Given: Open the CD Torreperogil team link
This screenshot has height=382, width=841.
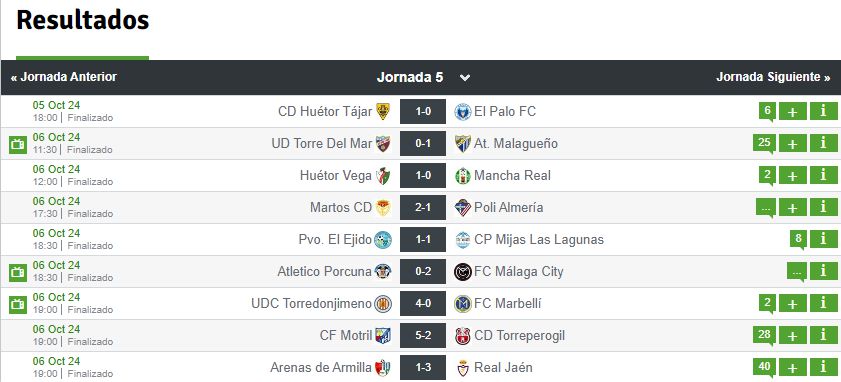Looking at the screenshot, I should tap(519, 336).
